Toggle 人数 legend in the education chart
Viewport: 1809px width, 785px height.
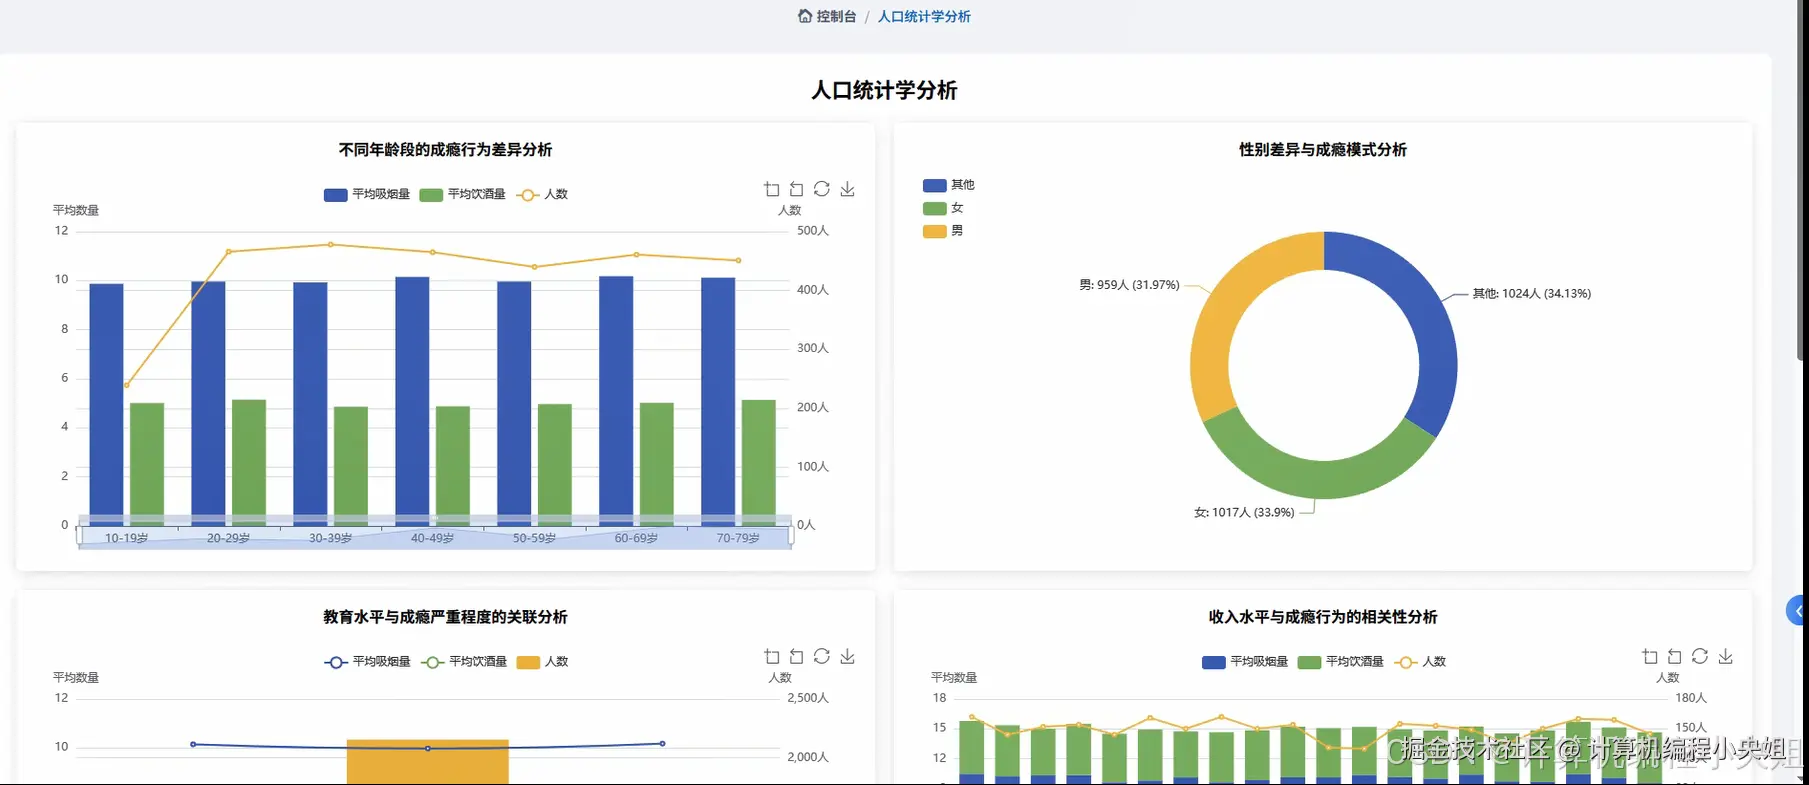[x=543, y=661]
